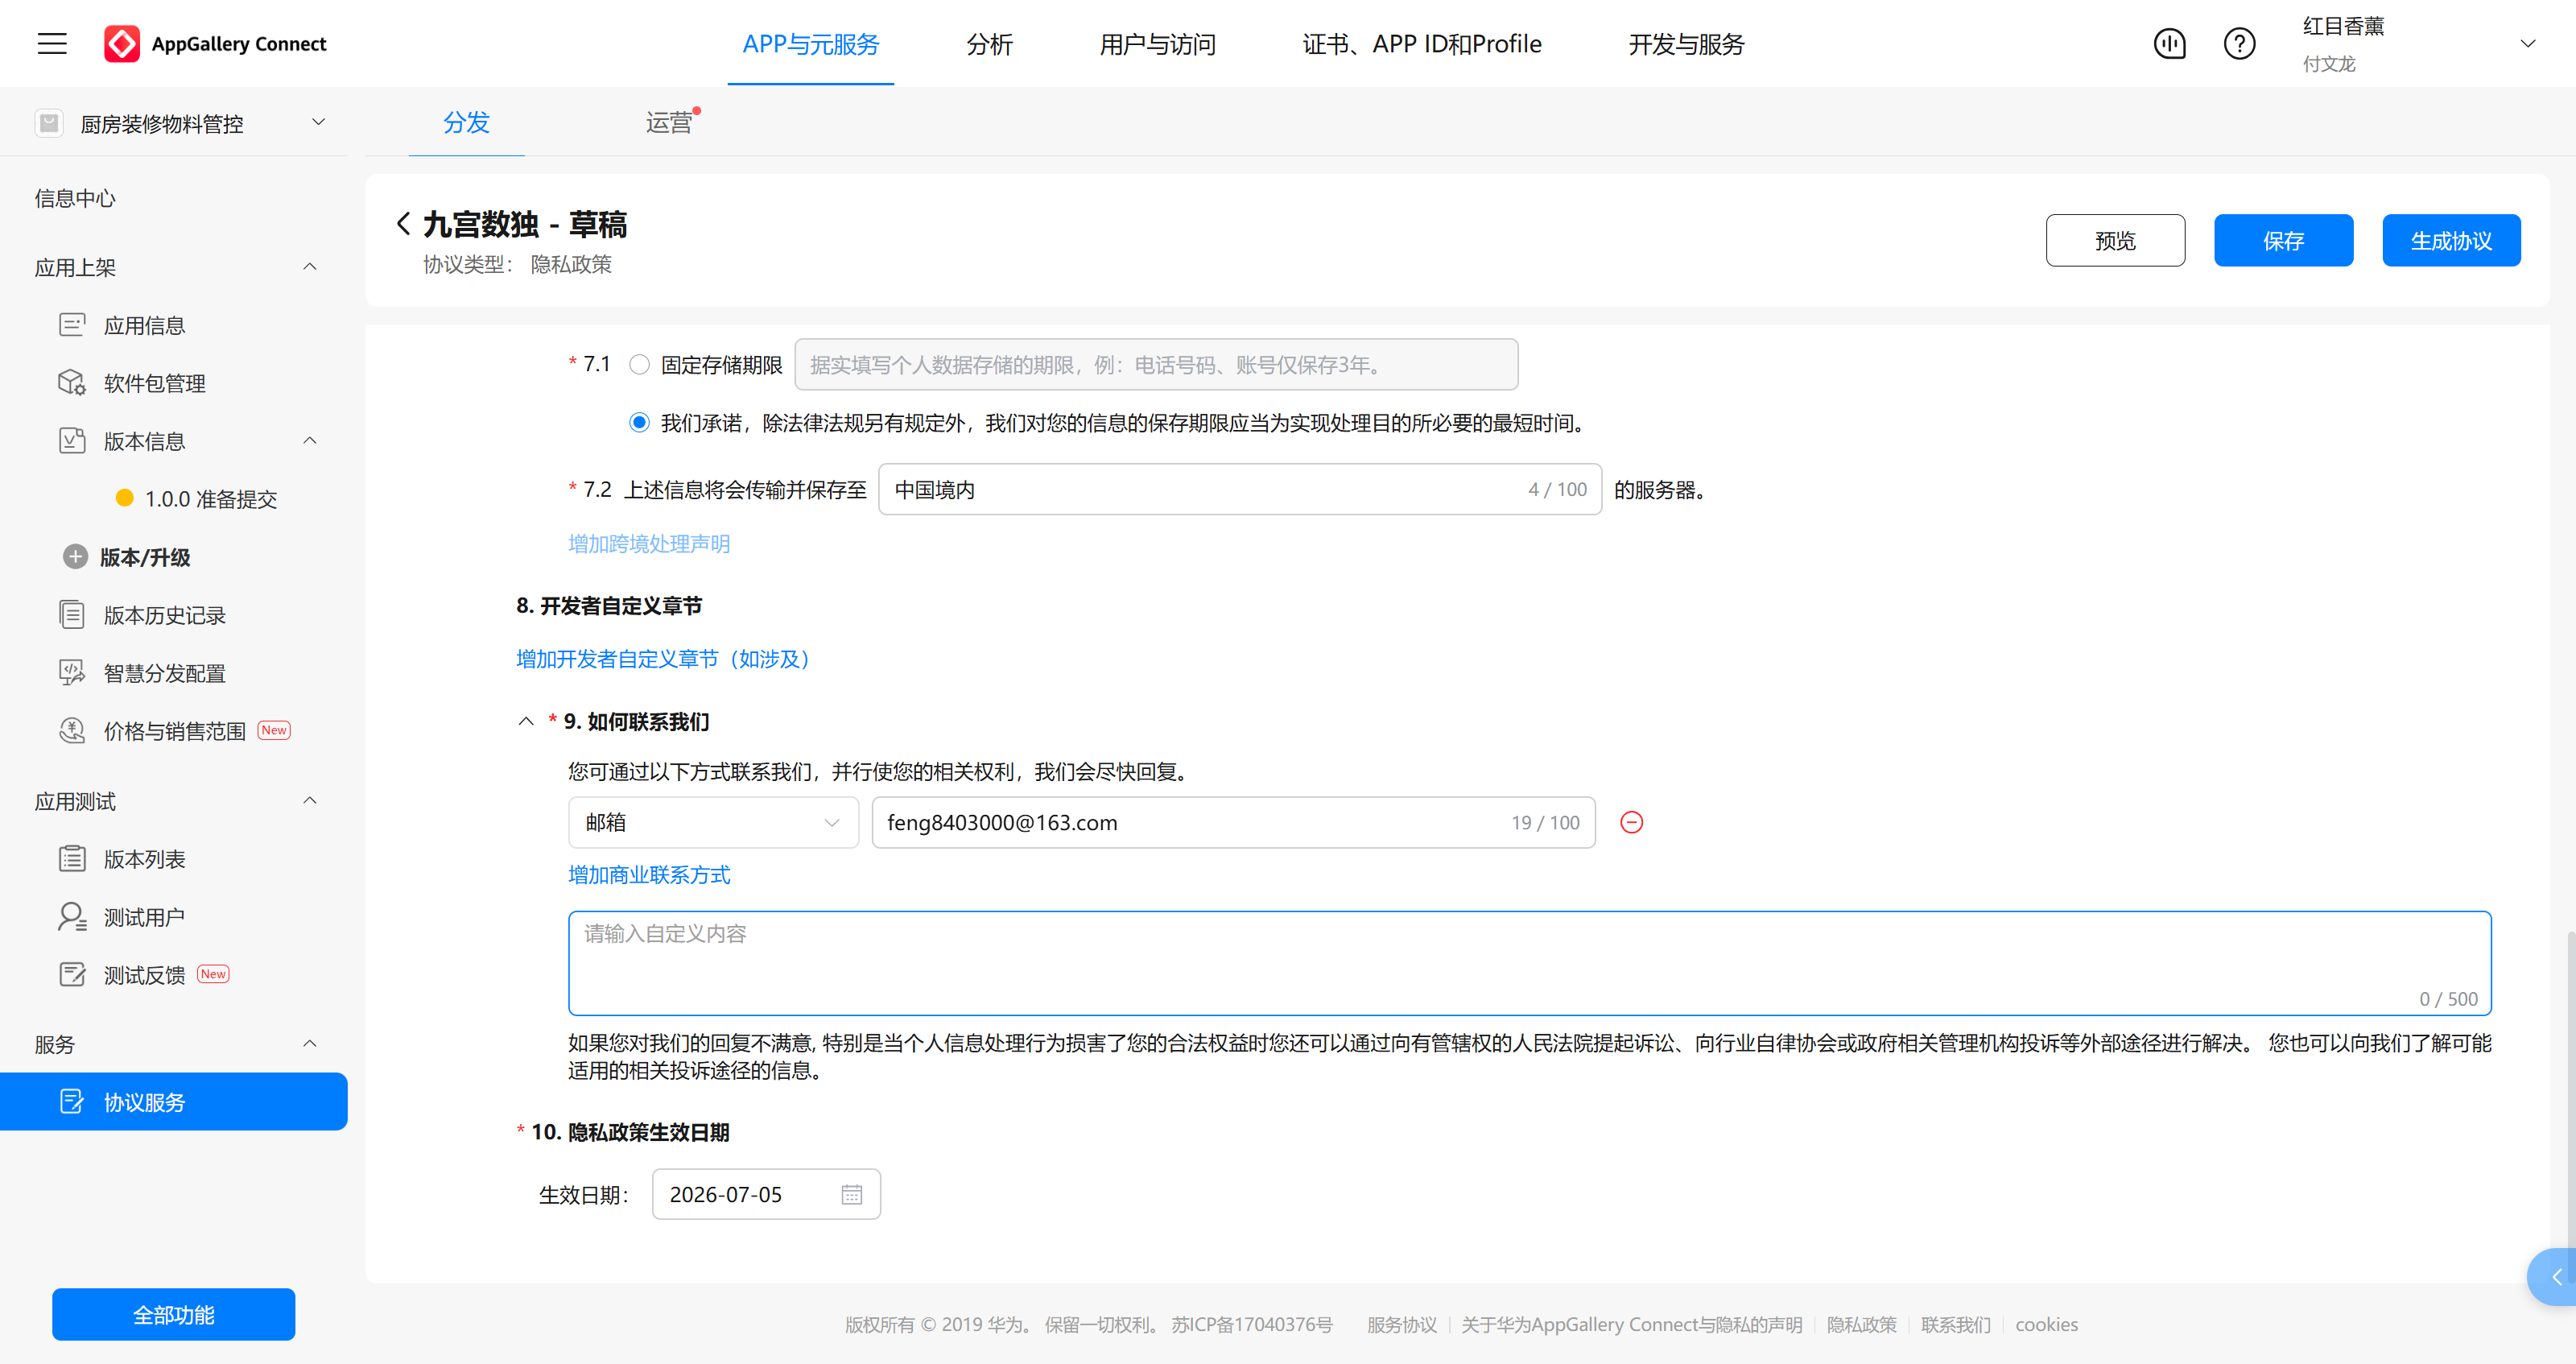Screen dimensions: 2576x1364
Task: Click the 全部功能 button
Action: point(173,1314)
